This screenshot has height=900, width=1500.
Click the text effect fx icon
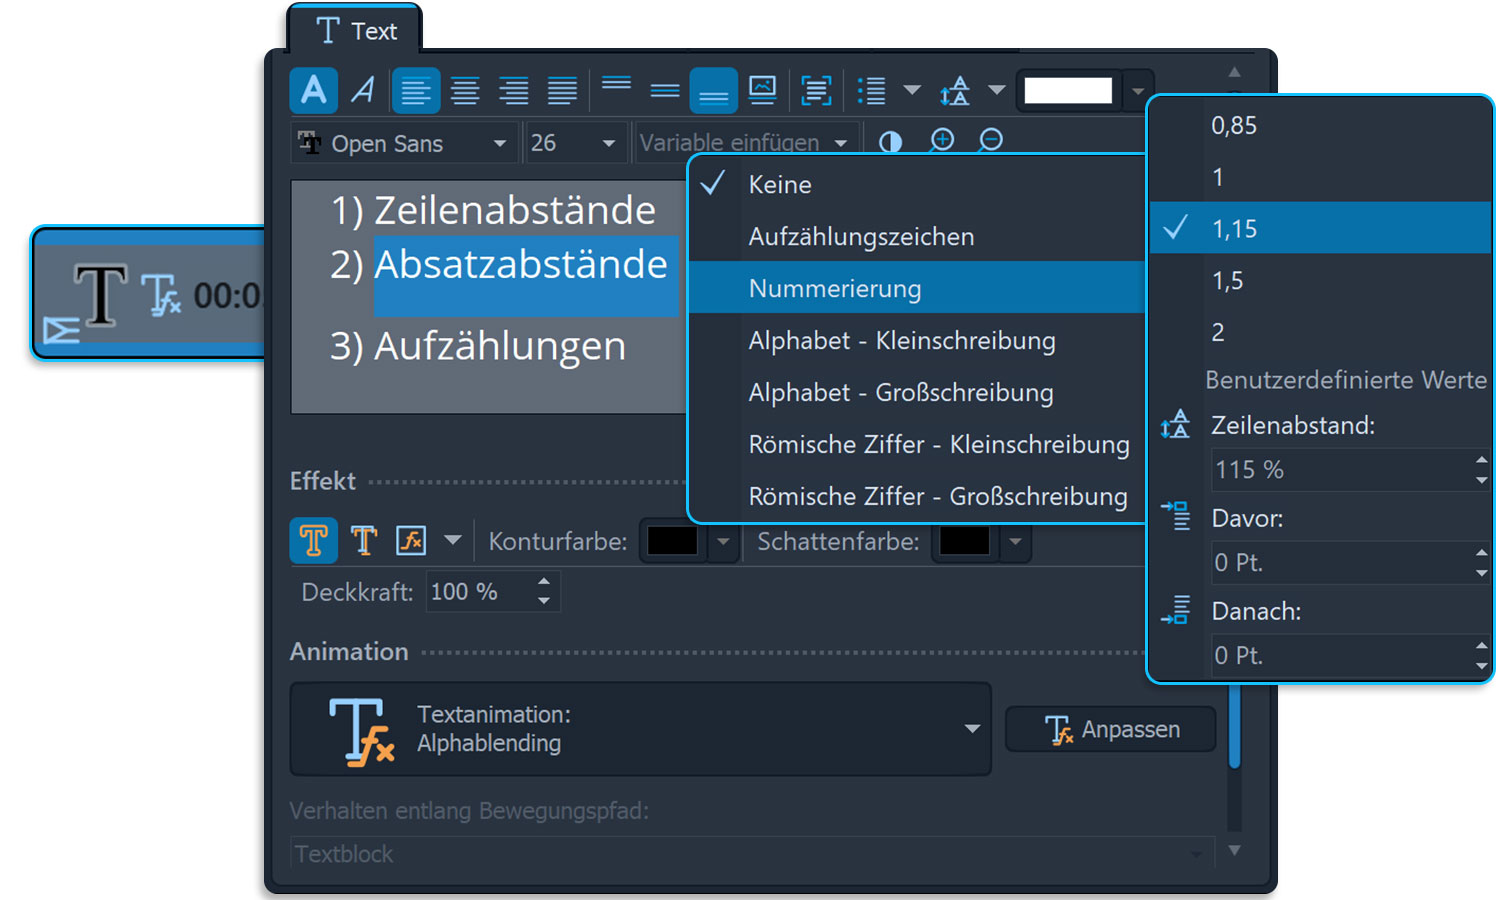tap(411, 541)
